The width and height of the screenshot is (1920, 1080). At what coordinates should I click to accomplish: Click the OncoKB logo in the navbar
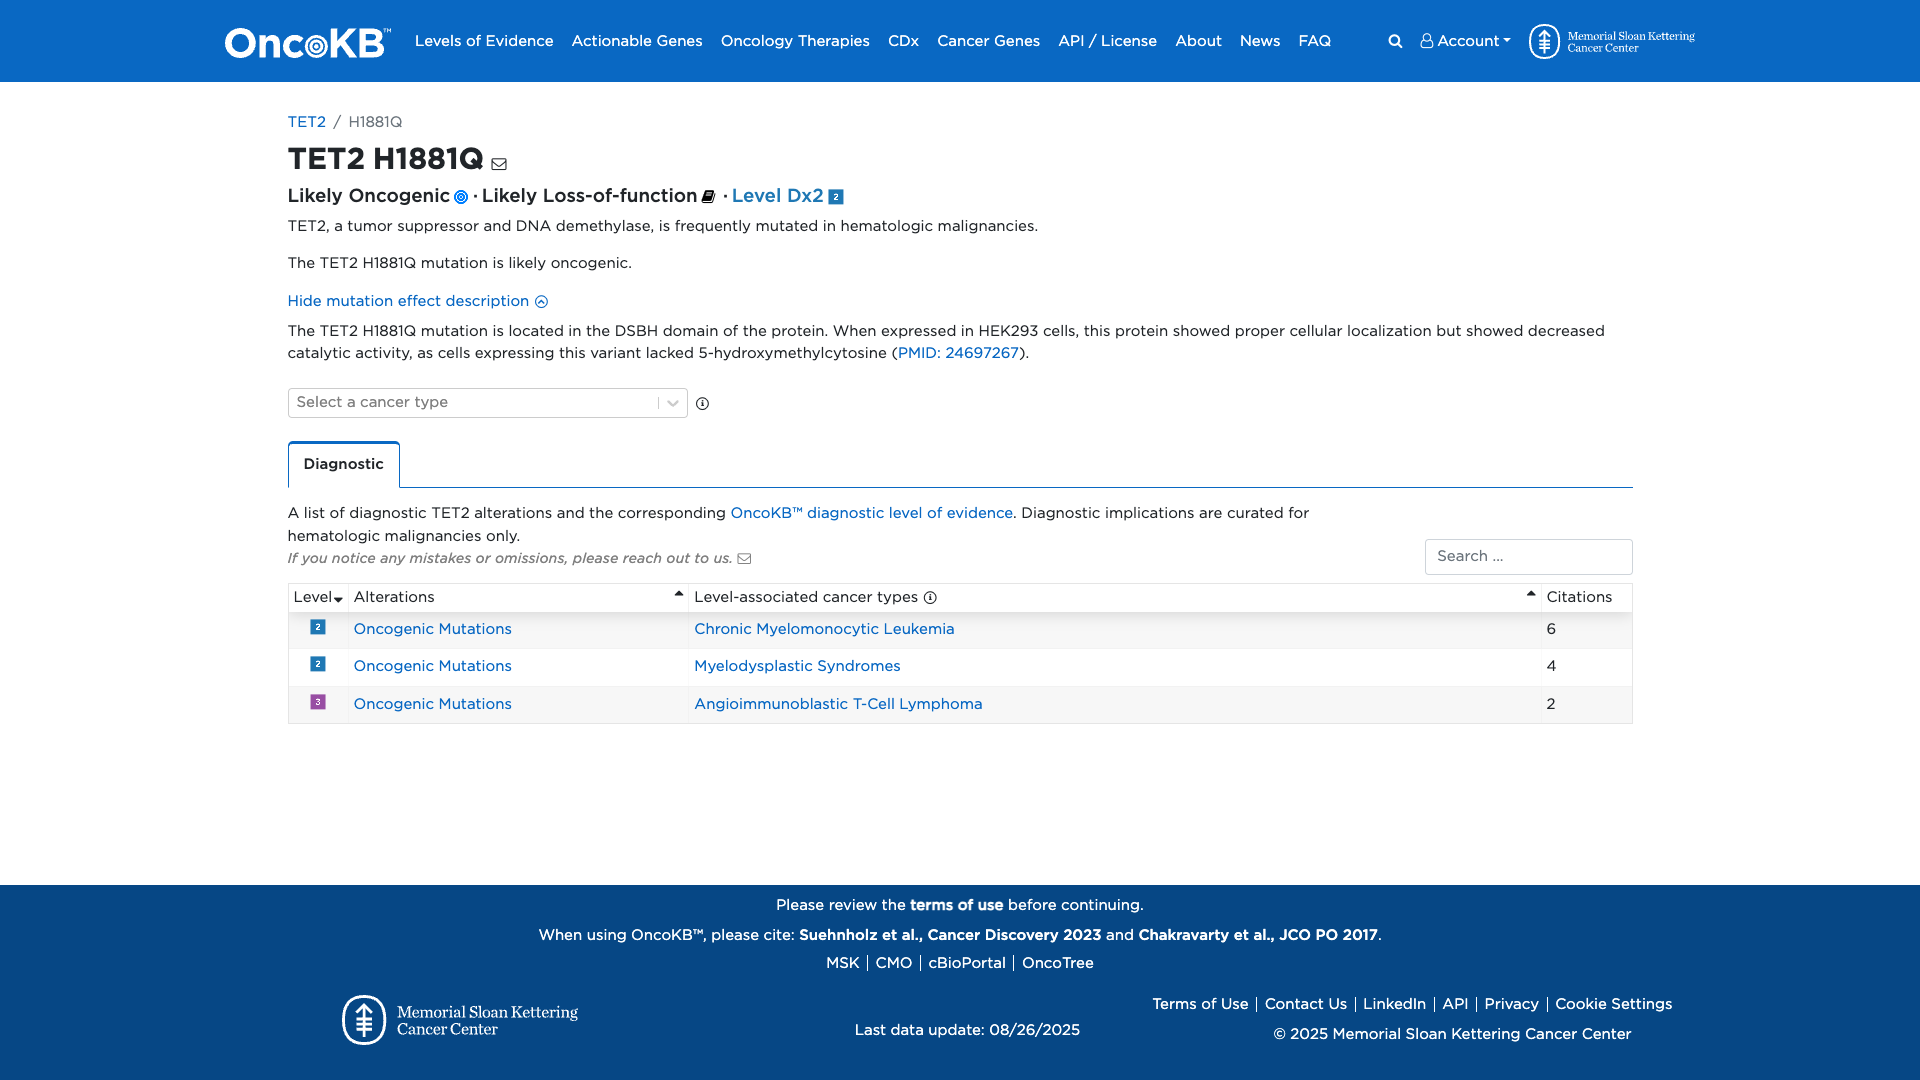coord(307,42)
